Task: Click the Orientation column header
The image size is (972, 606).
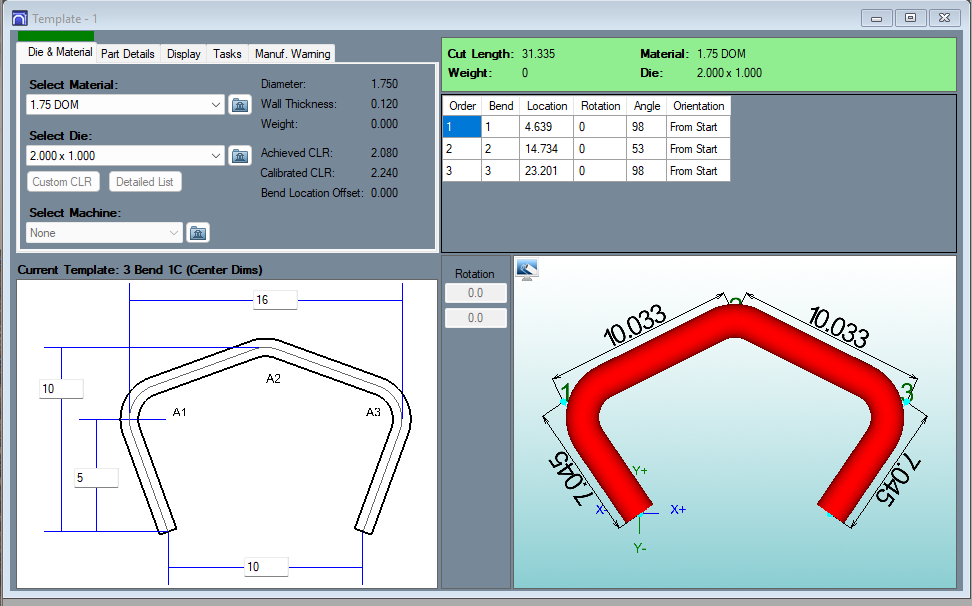Action: [x=699, y=106]
